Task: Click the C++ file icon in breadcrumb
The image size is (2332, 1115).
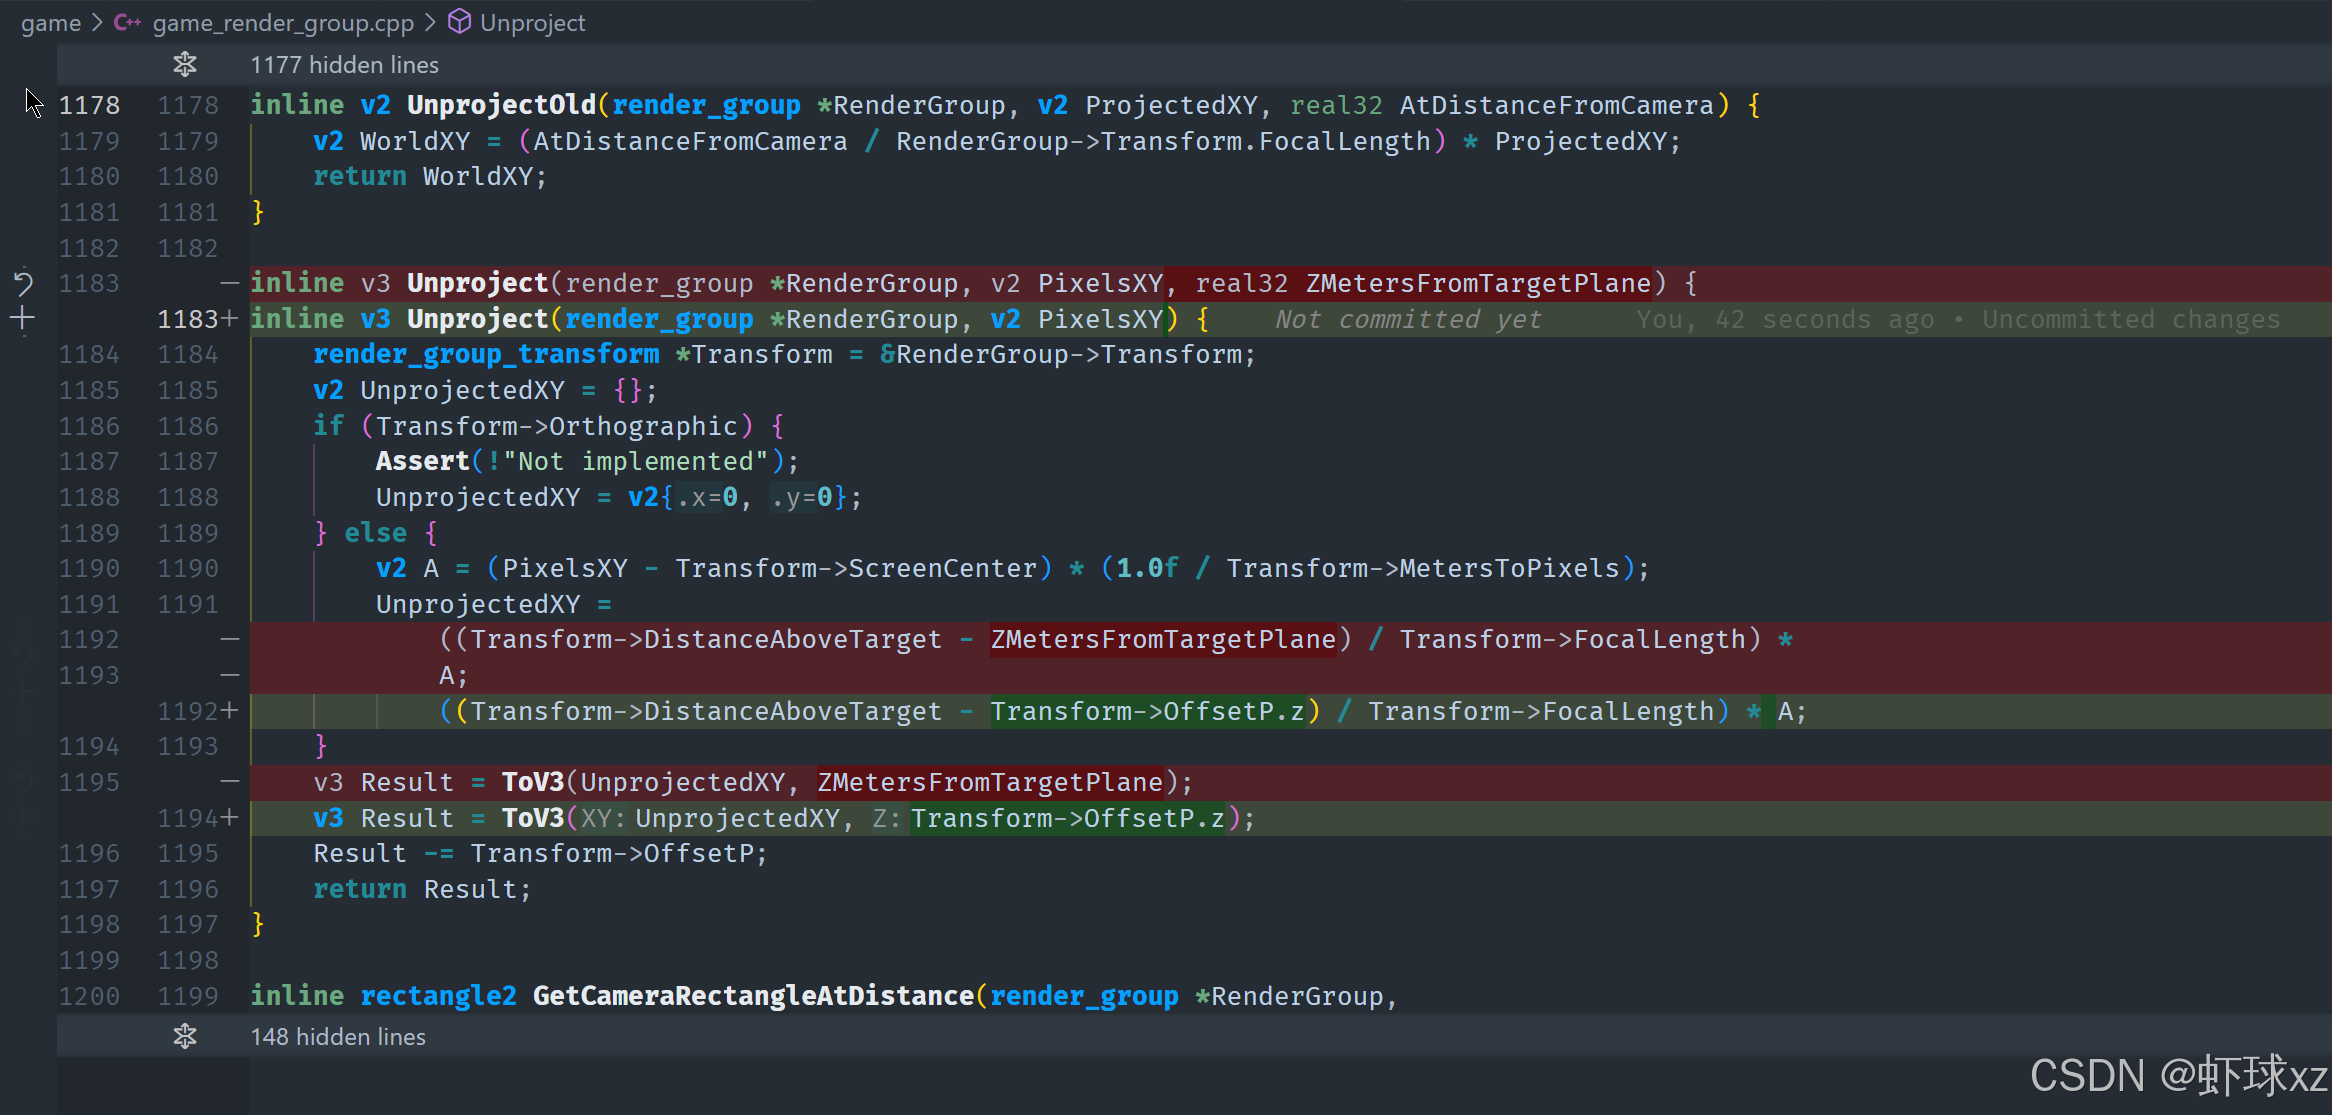Action: click(127, 22)
